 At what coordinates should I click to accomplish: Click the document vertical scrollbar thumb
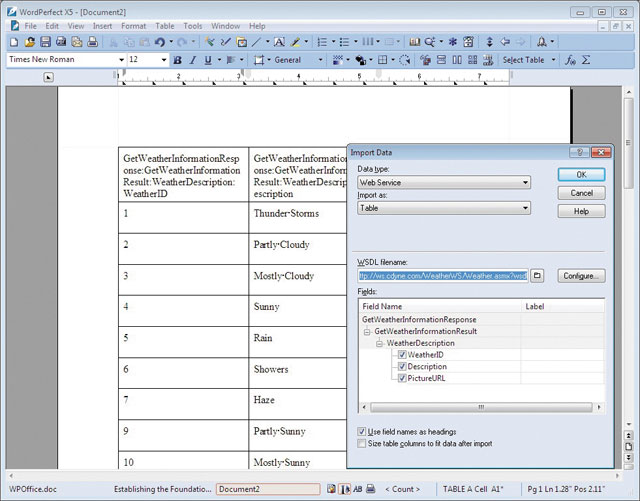tap(629, 143)
